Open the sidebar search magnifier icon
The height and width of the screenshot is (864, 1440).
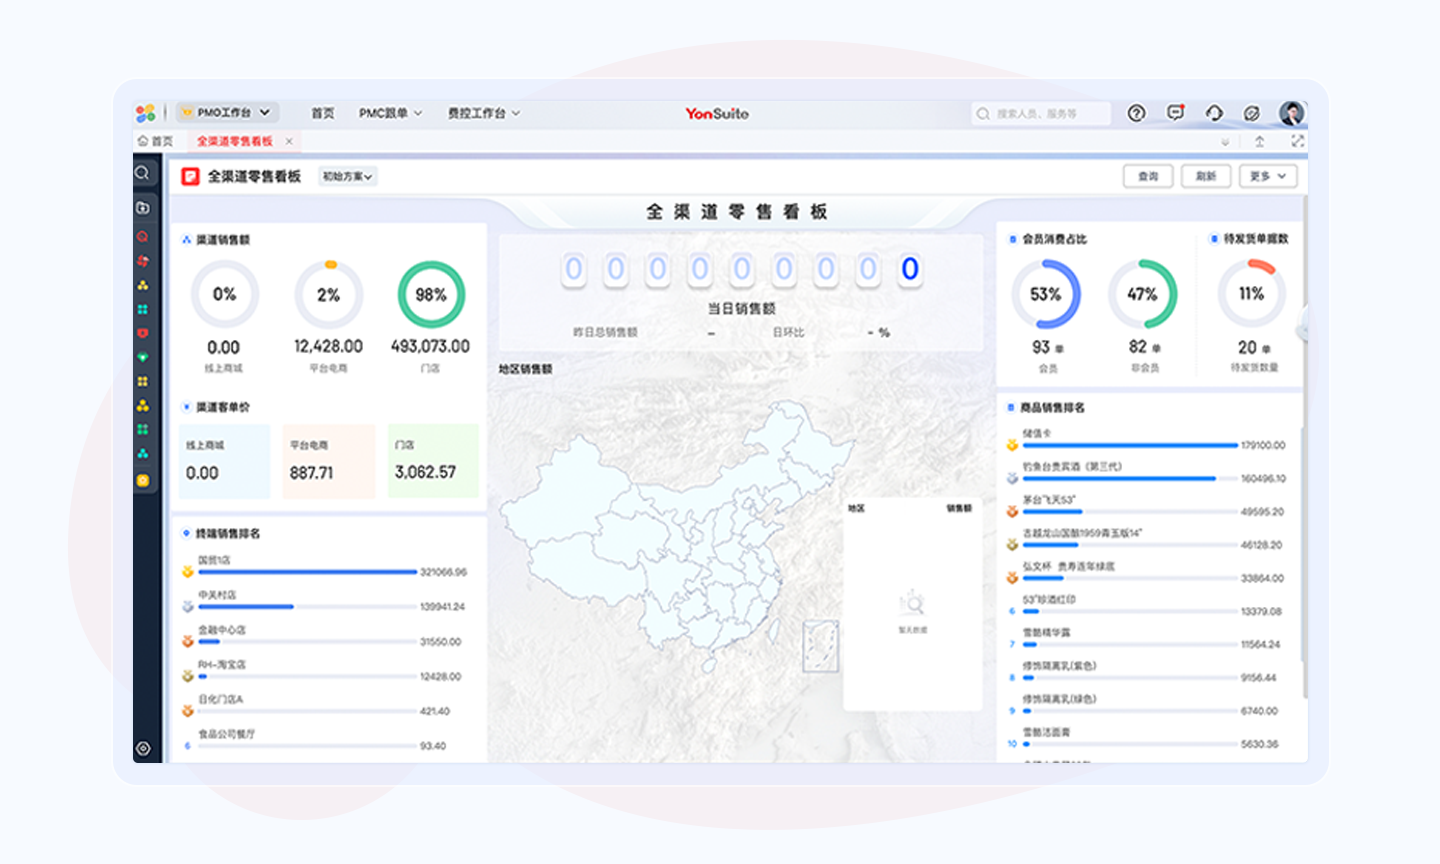coord(143,173)
